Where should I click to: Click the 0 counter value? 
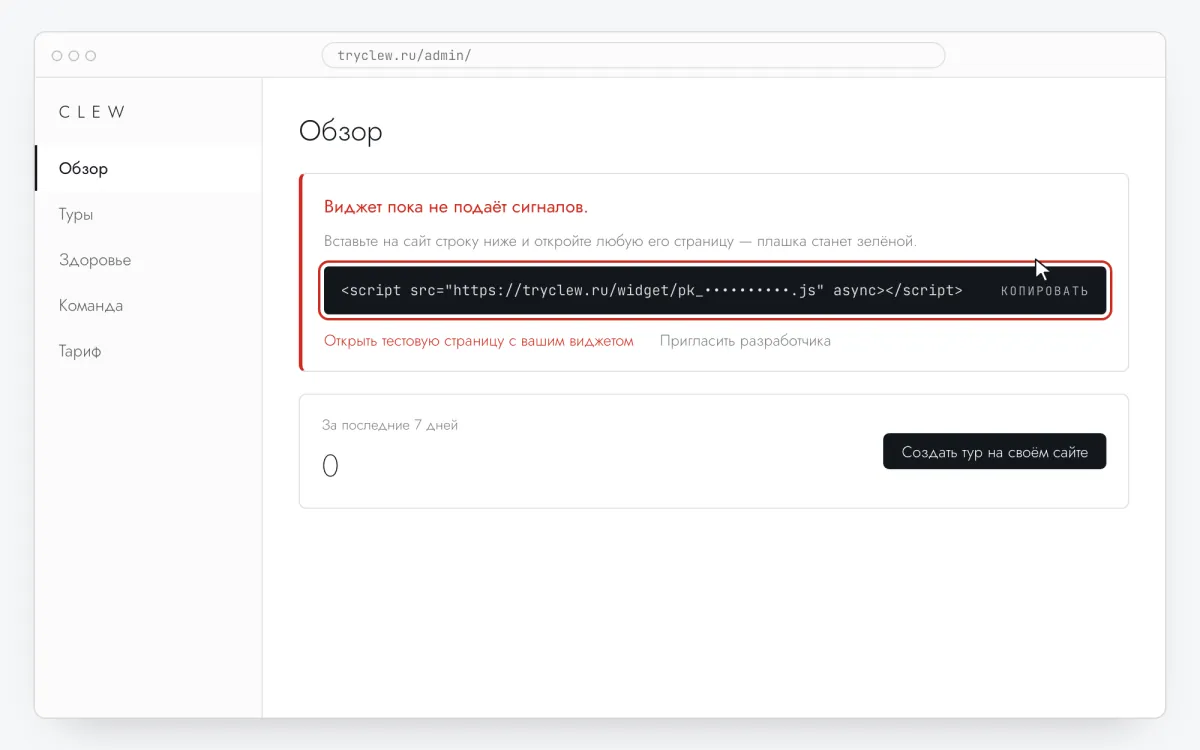(x=331, y=466)
